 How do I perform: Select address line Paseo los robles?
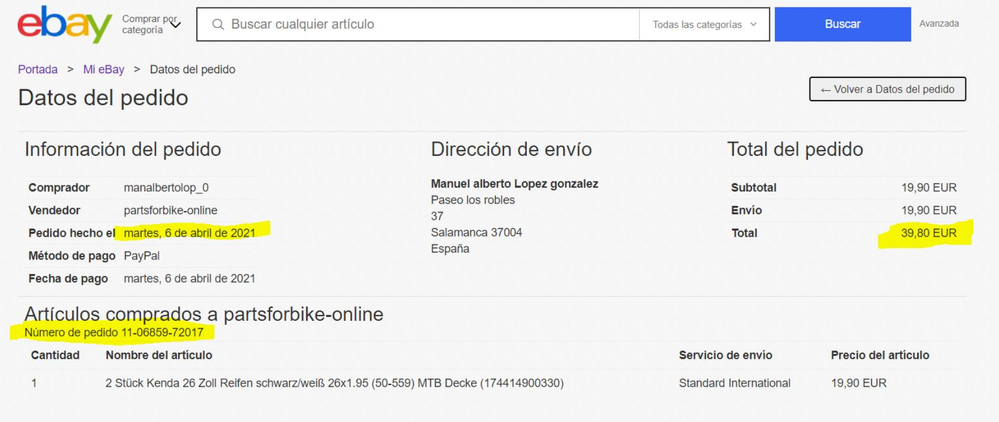pos(473,200)
